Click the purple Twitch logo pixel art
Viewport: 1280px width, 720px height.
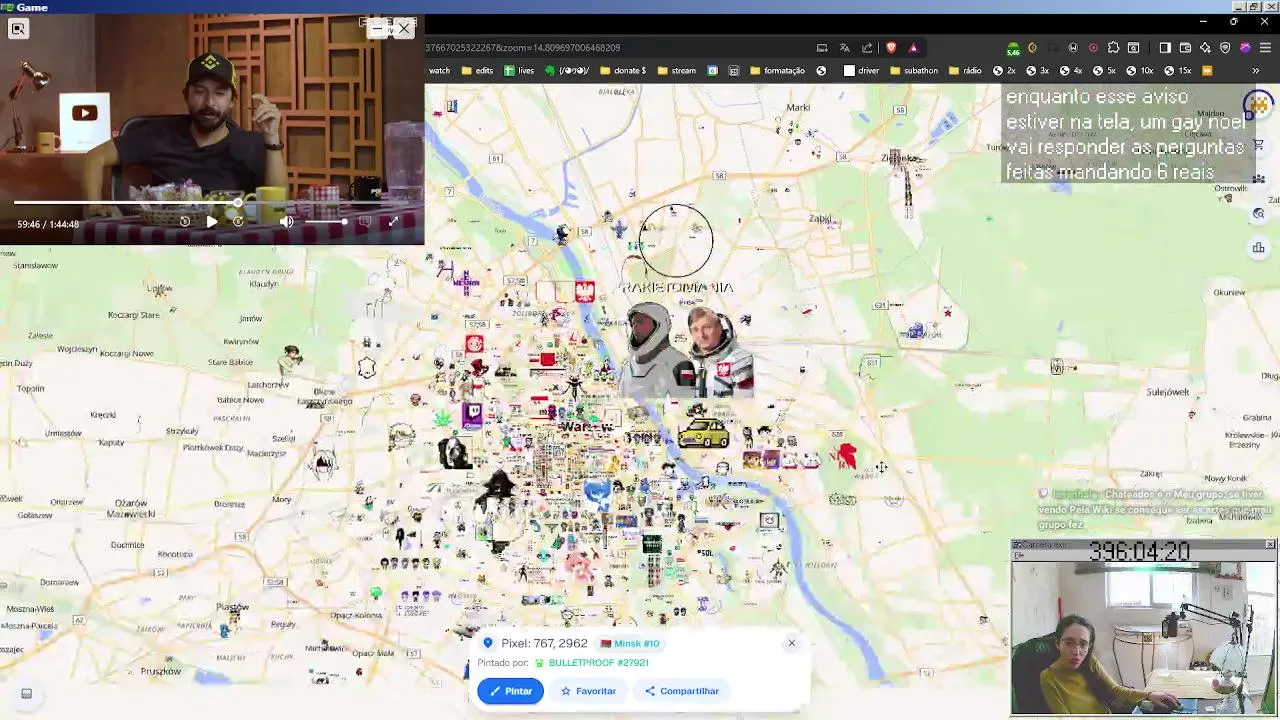click(x=472, y=414)
